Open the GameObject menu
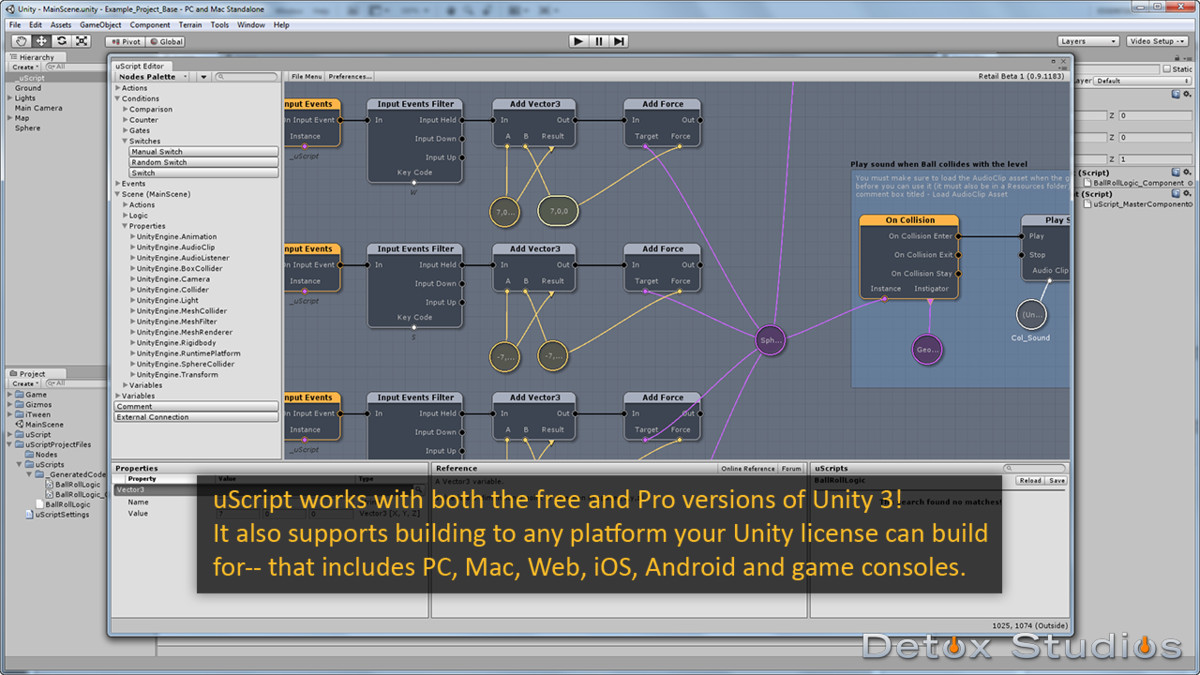Viewport: 1200px width, 675px height. (x=100, y=24)
